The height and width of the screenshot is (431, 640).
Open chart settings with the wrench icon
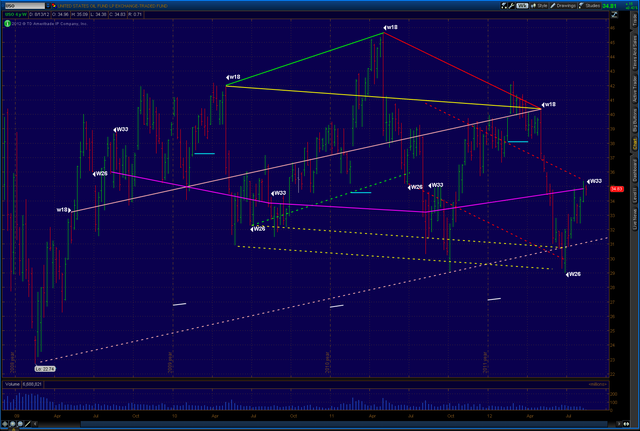(x=511, y=6)
